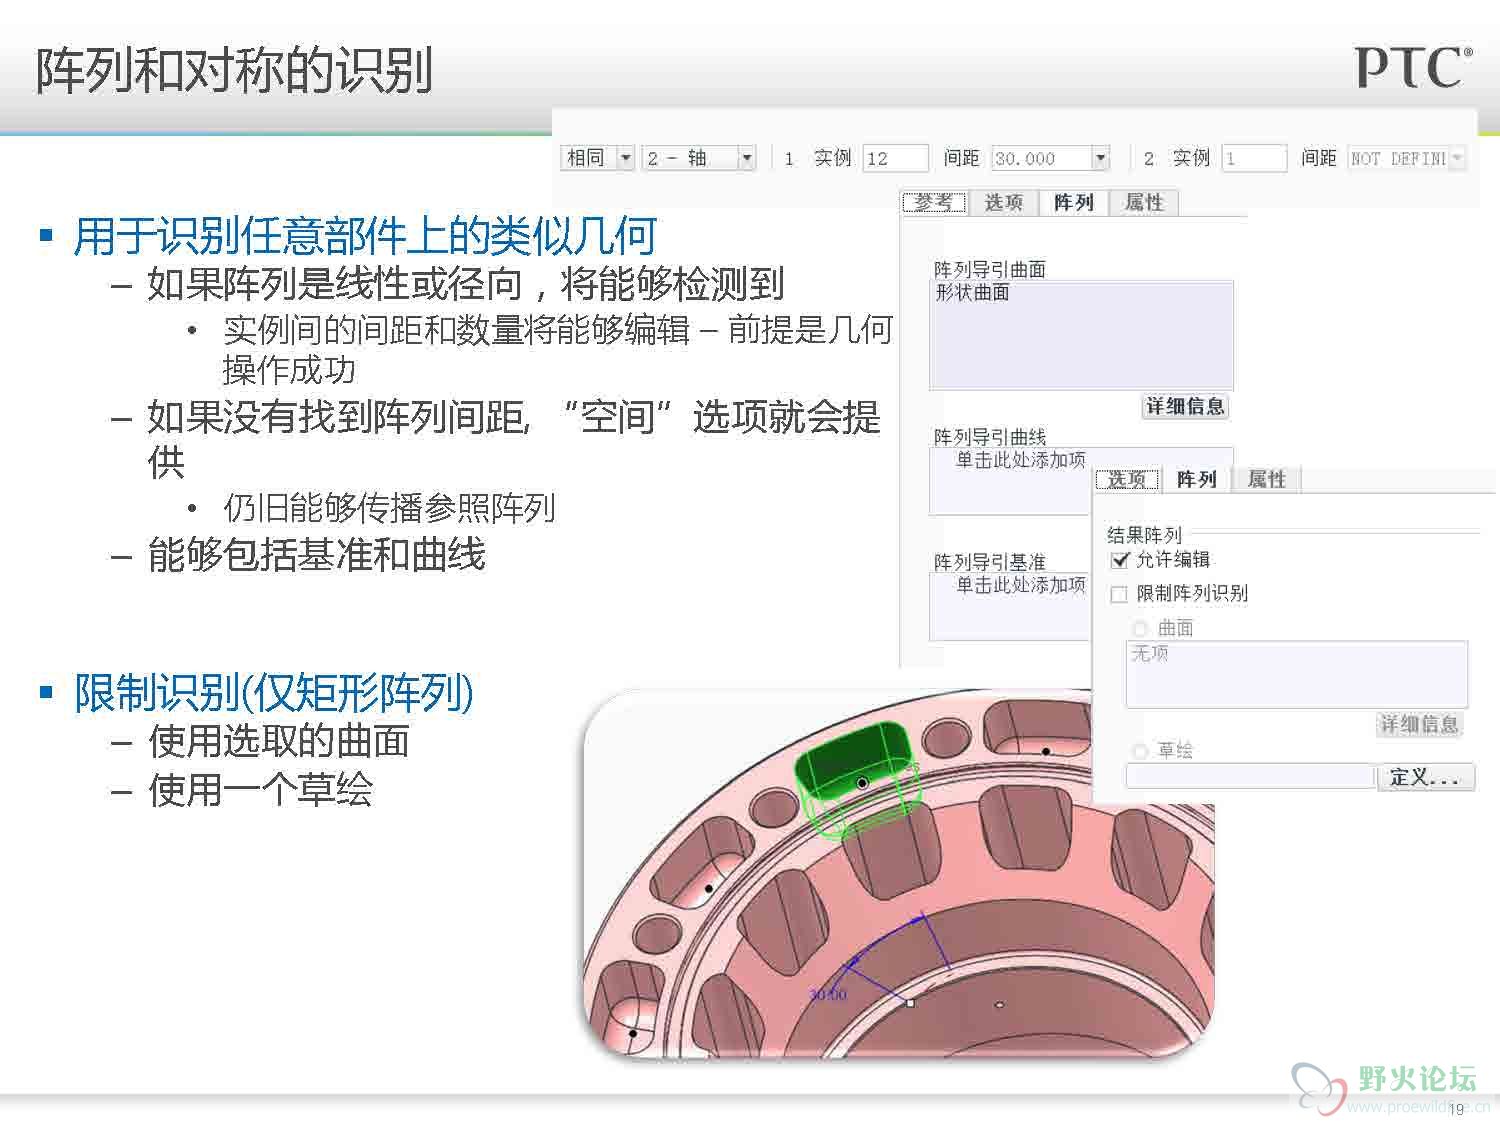Viewport: 1500px width, 1125px height.
Task: Click the PTC logo
Action: pyautogui.click(x=1414, y=68)
